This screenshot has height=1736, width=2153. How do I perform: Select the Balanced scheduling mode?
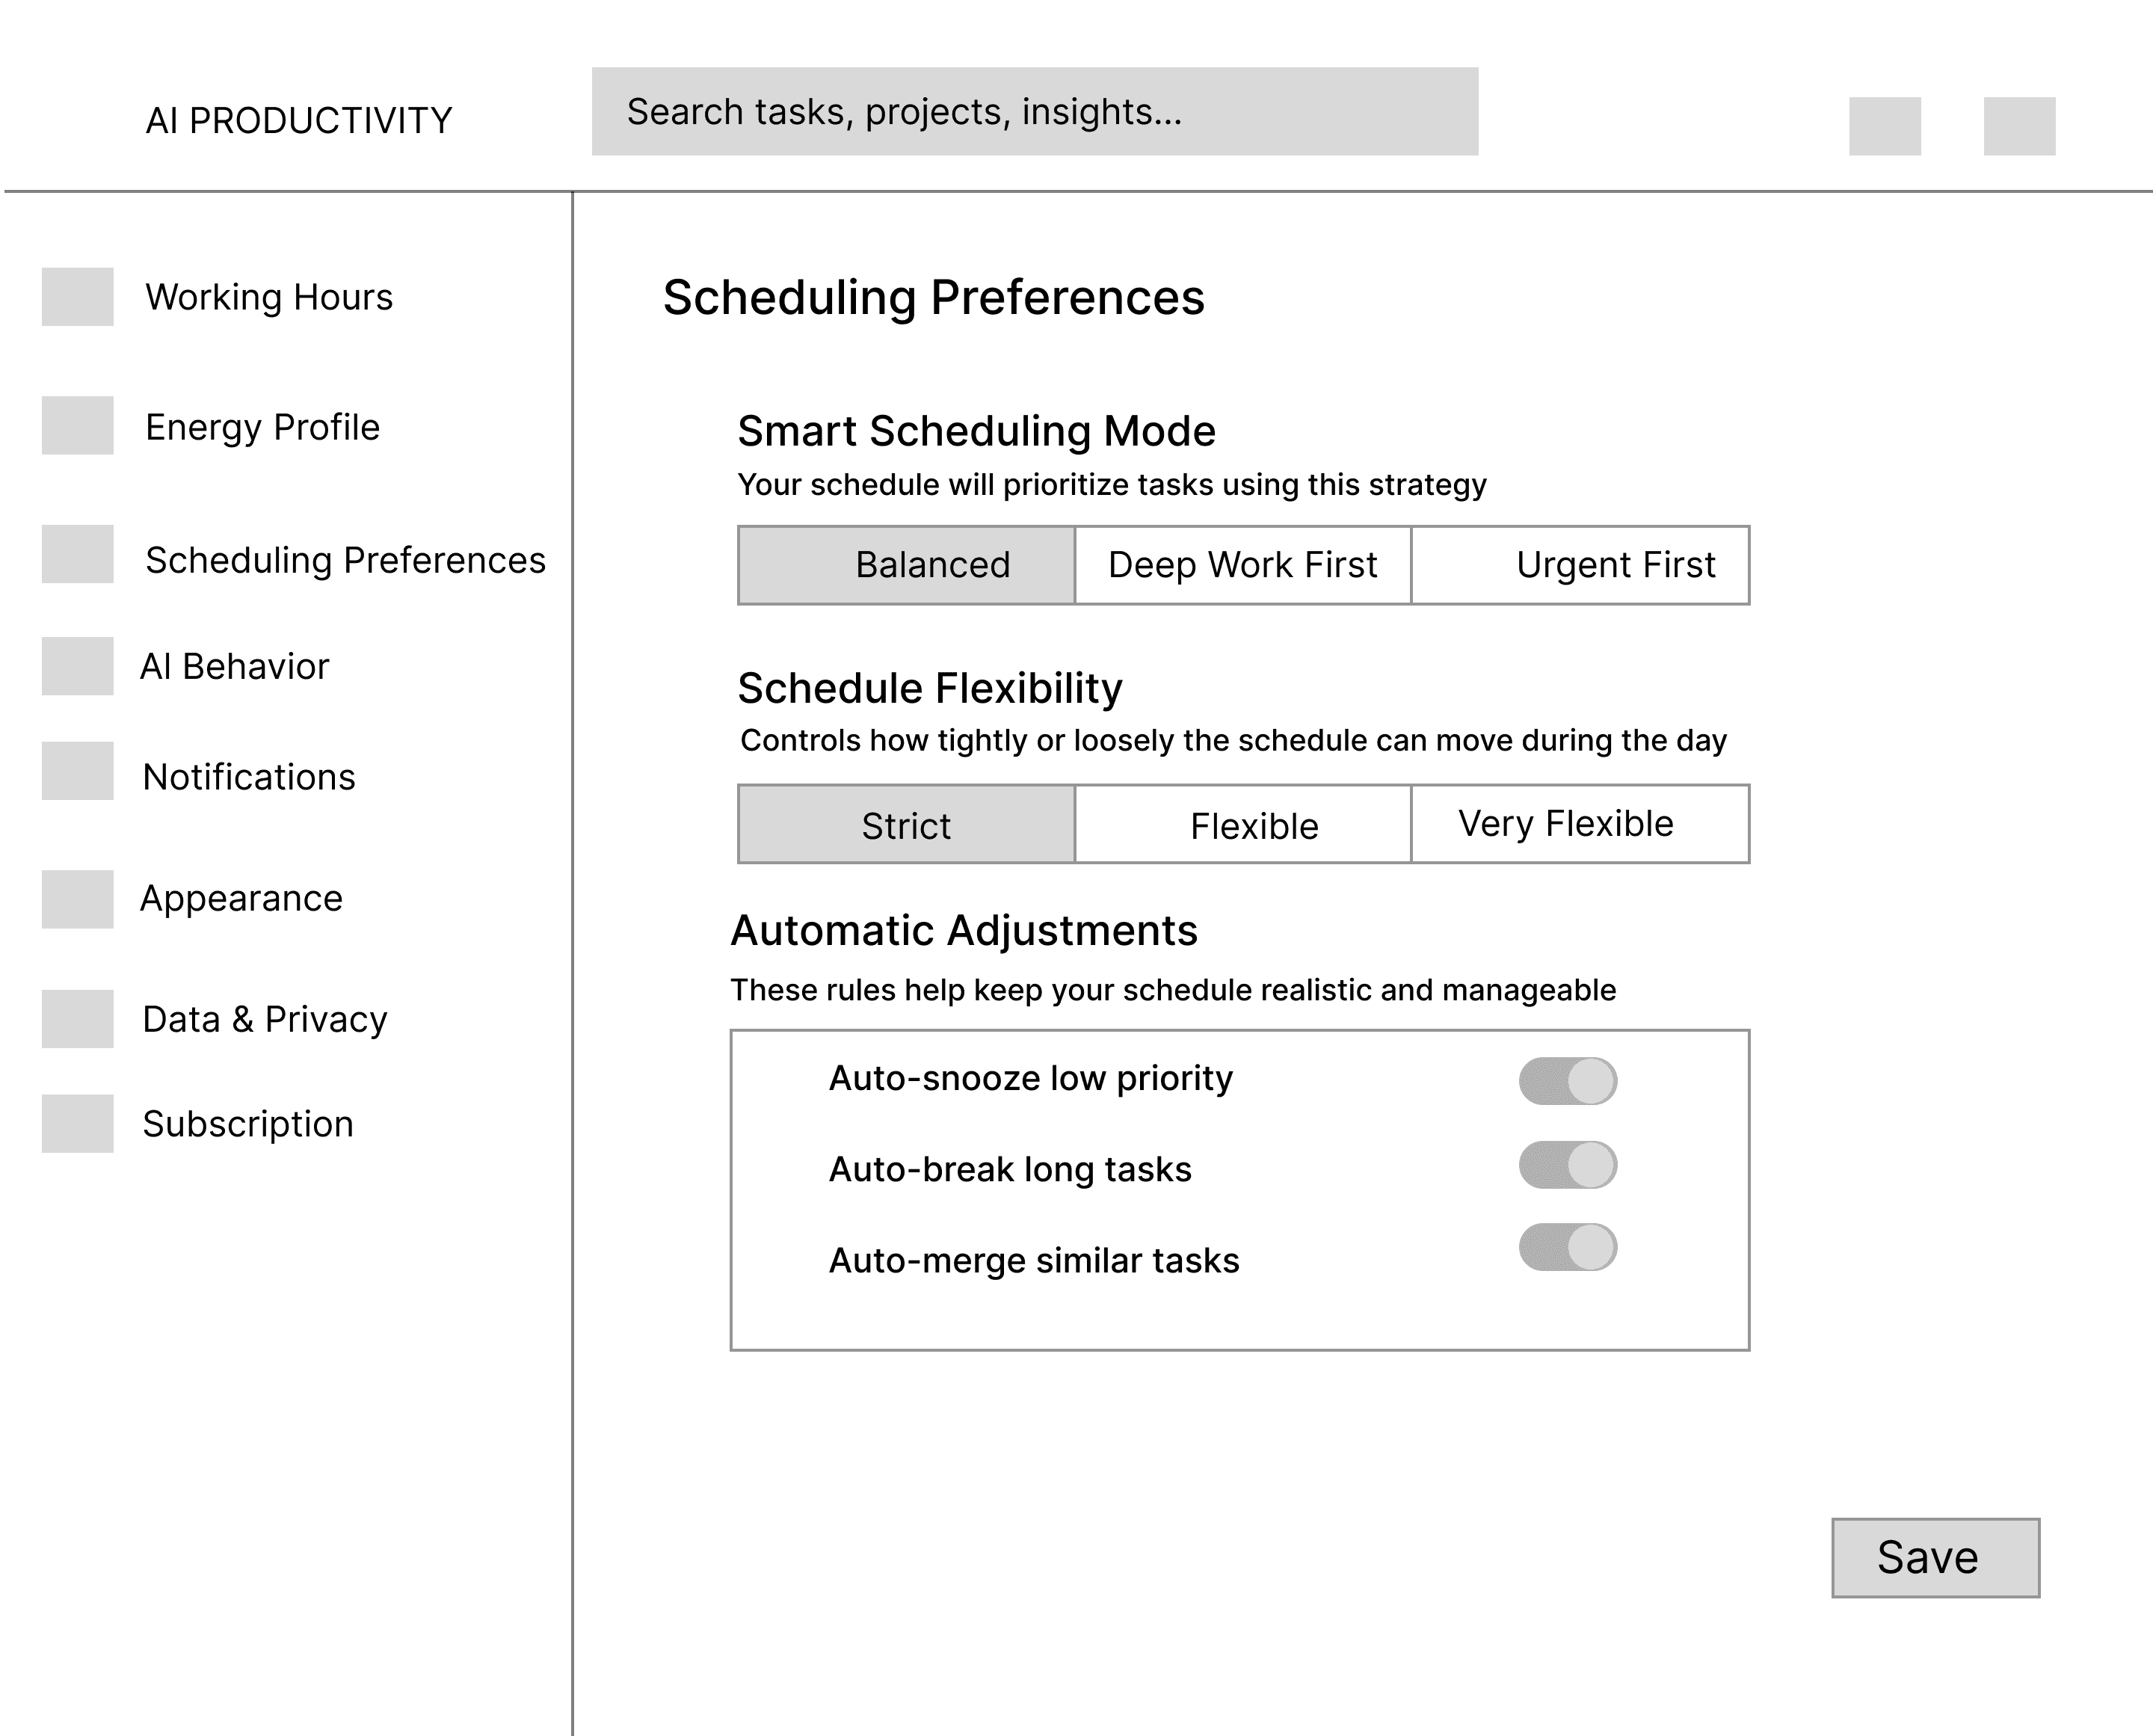tap(906, 565)
